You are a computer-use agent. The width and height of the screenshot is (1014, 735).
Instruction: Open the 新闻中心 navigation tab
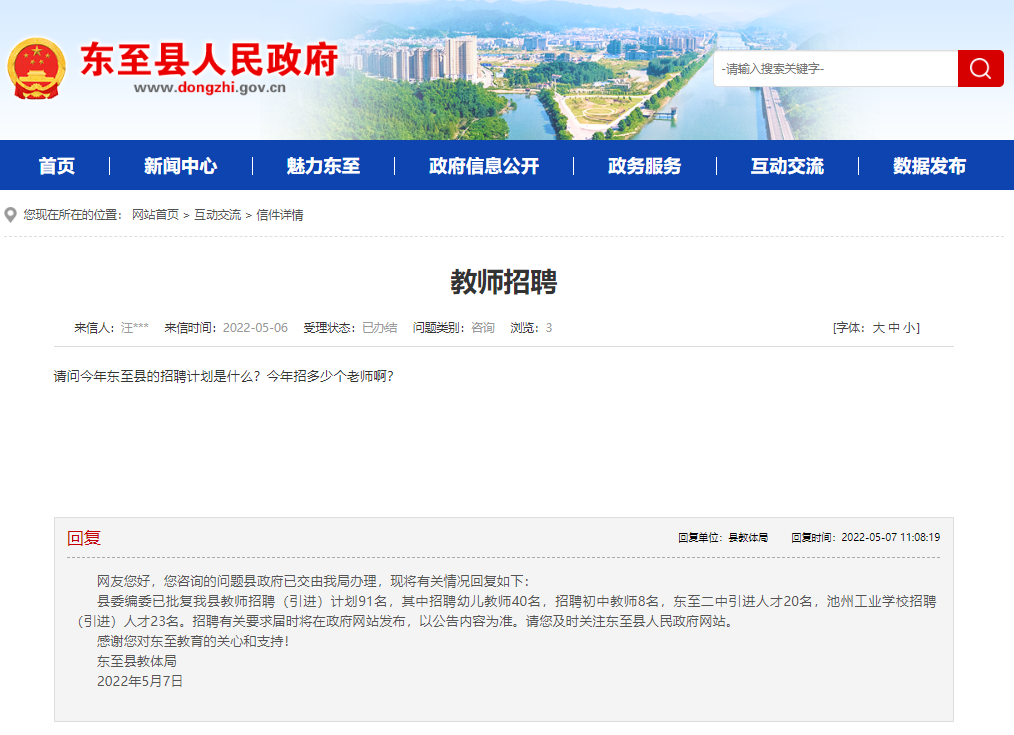click(x=180, y=166)
